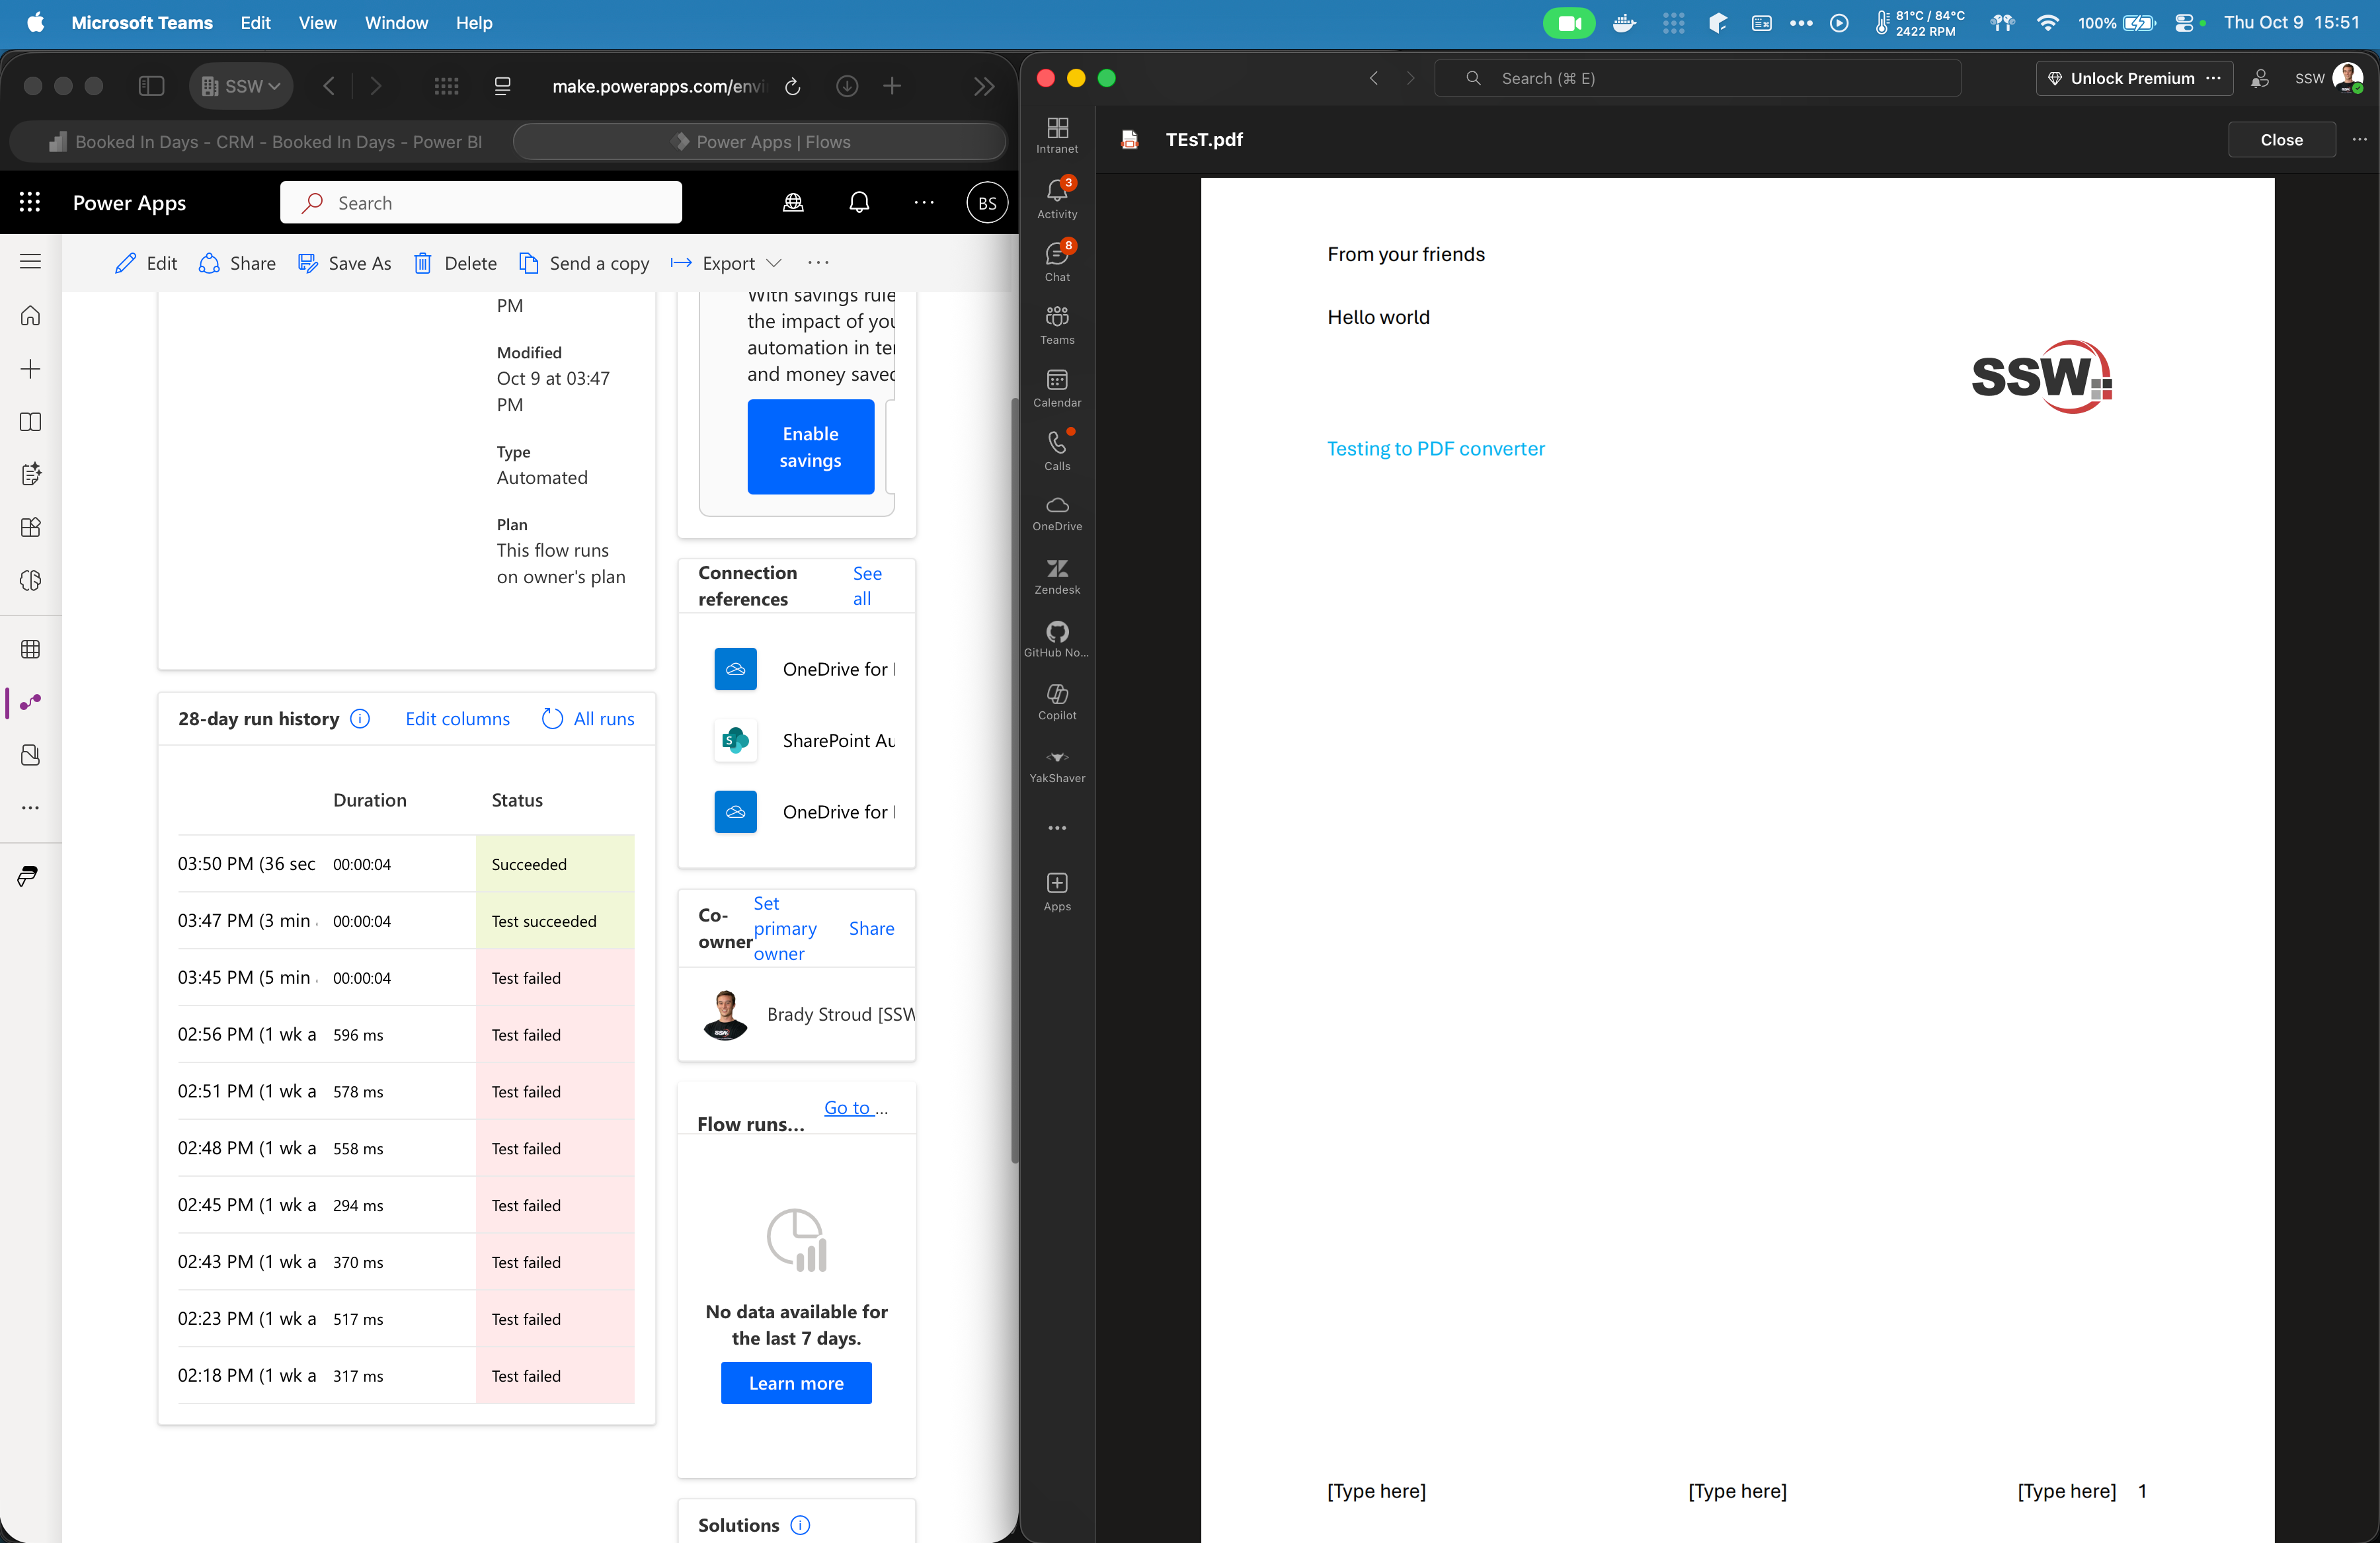Screen dimensions: 2380x1543
Task: Open the Power Apps app launcher waffle
Action: pos(30,203)
